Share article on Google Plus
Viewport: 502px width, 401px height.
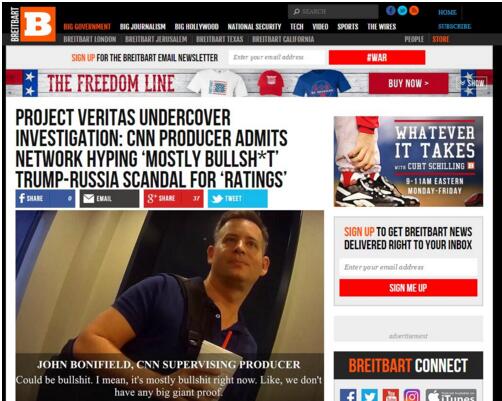tap(174, 199)
